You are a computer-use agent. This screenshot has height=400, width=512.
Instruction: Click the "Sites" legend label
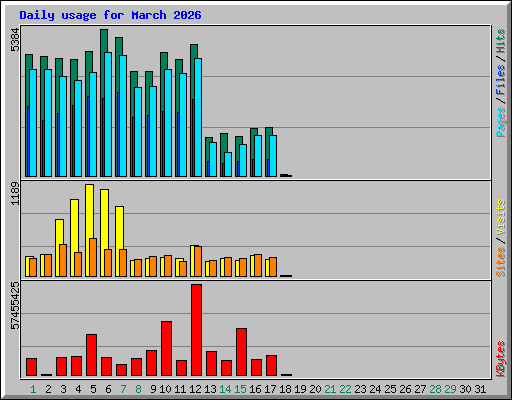click(x=501, y=262)
